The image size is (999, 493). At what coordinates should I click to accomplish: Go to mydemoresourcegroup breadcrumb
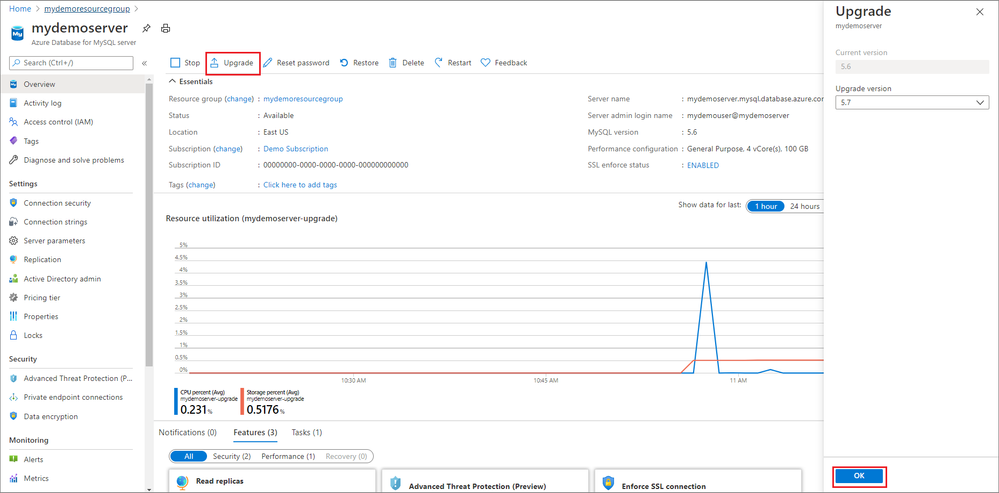coord(87,9)
